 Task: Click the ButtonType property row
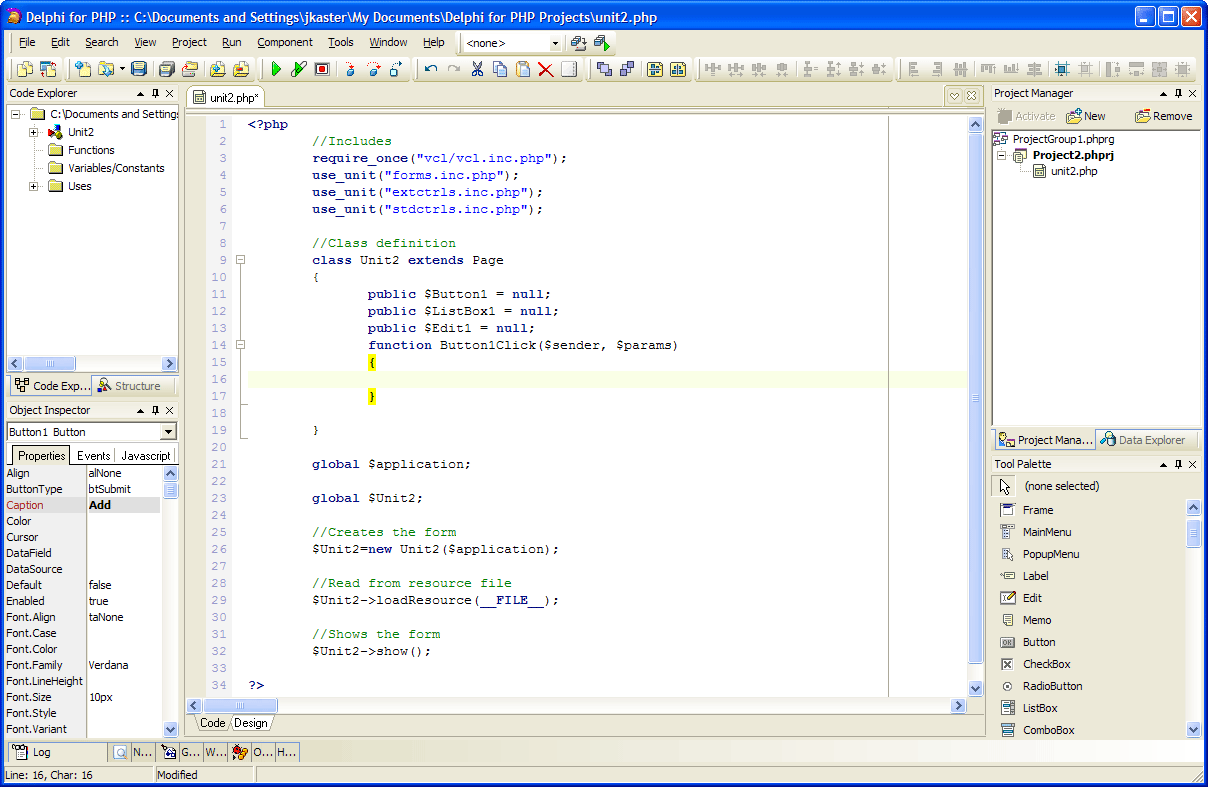(x=82, y=489)
